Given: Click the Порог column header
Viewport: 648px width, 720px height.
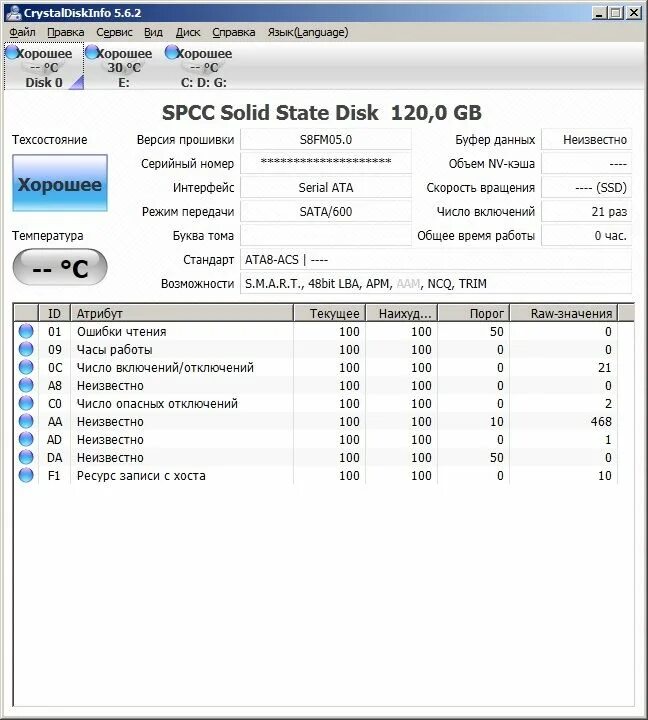Looking at the screenshot, I should (x=474, y=313).
